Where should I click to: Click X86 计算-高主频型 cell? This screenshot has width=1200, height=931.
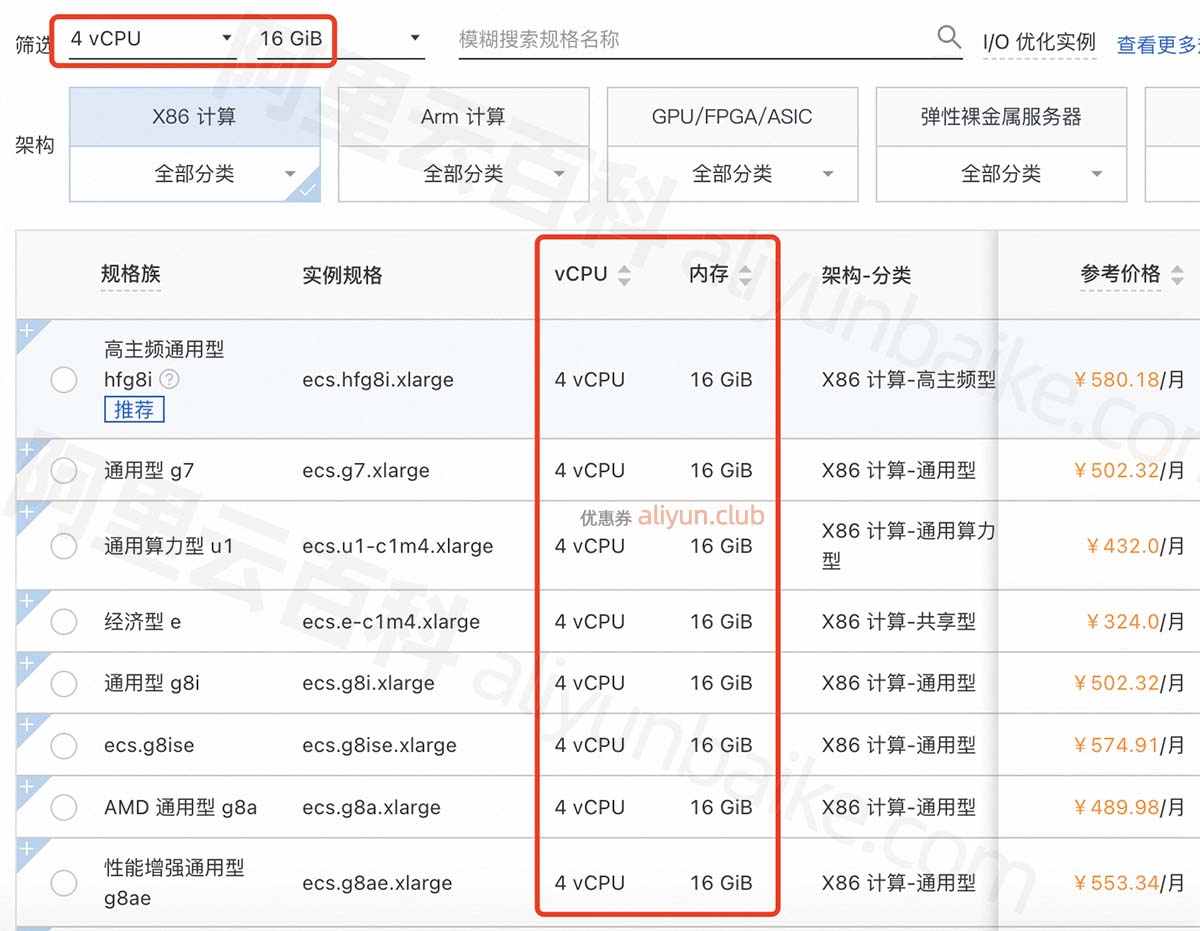(909, 380)
